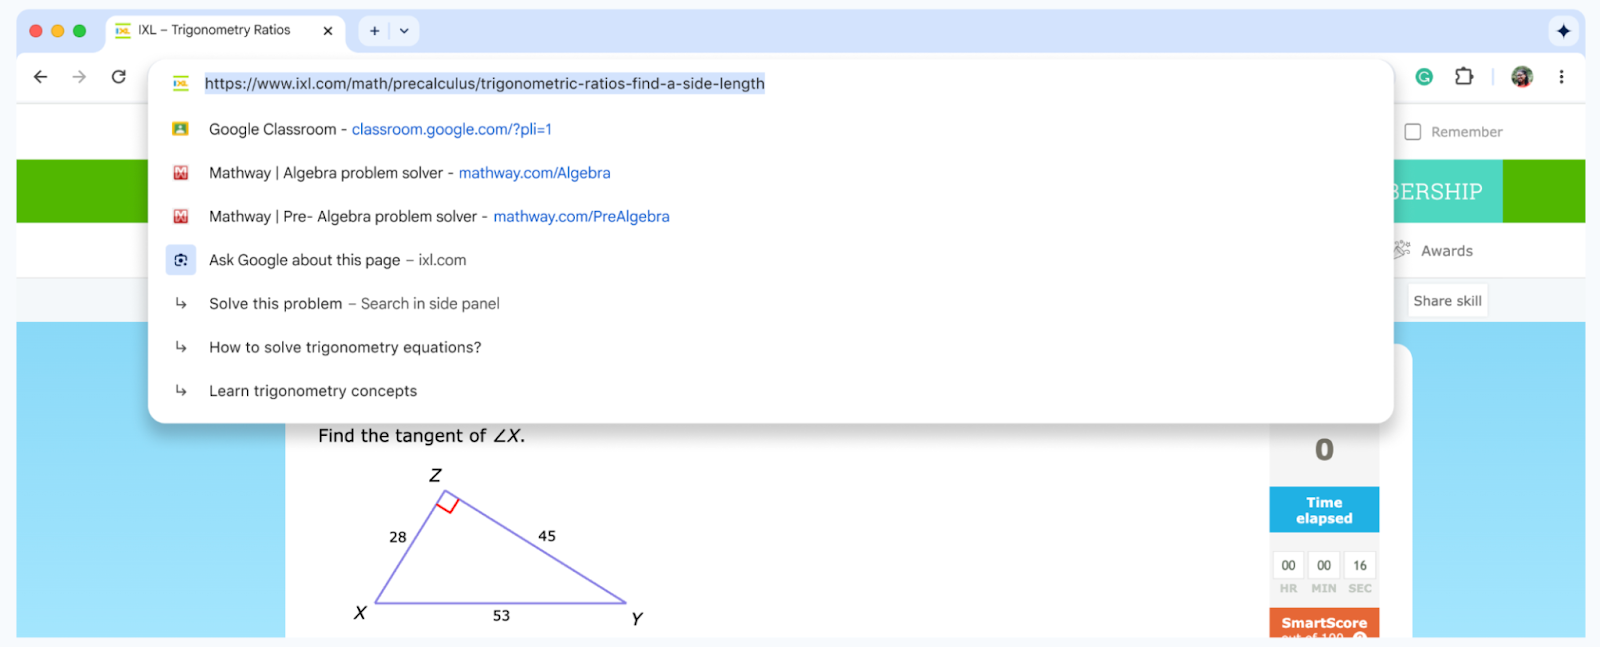The image size is (1600, 647).
Task: Open the Grammarly extension icon
Action: (x=1424, y=77)
